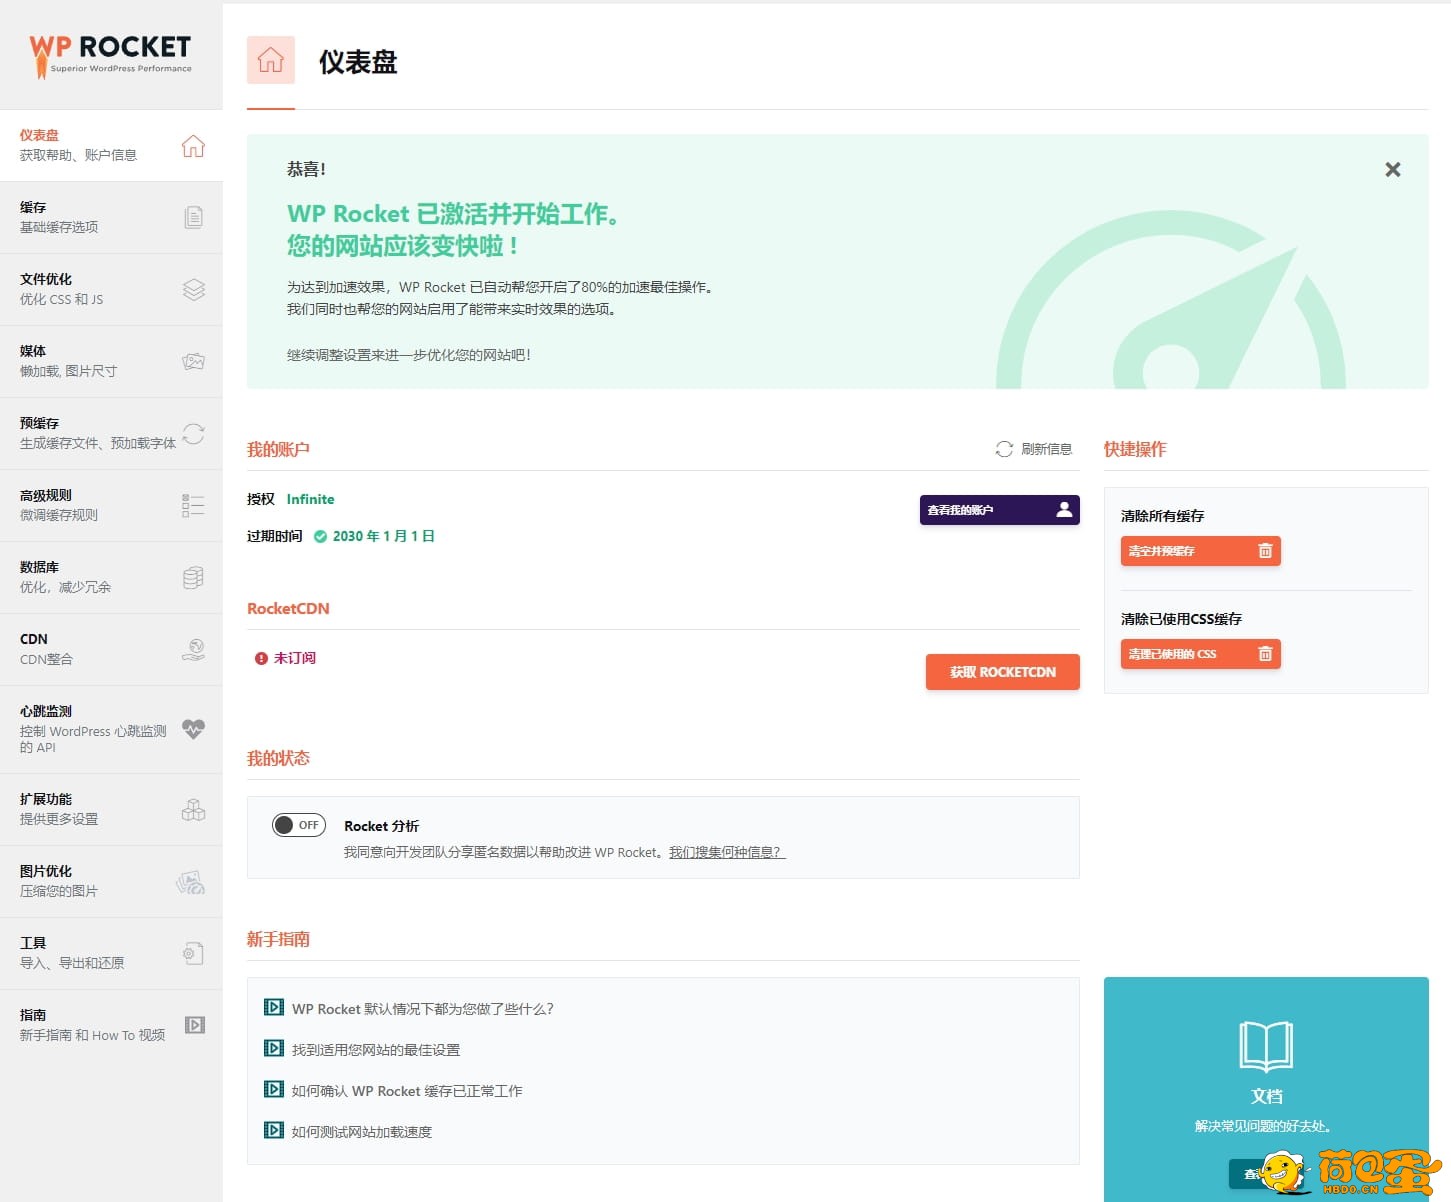Viewport: 1451px width, 1202px height.
Task: Open the 指南 tutorials section
Action: 111,1025
